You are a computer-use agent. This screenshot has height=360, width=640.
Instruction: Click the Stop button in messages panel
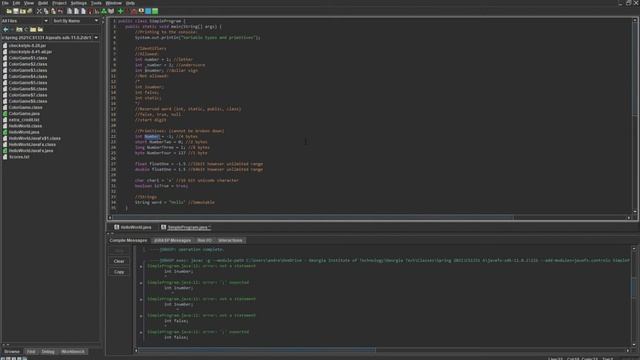click(119, 251)
